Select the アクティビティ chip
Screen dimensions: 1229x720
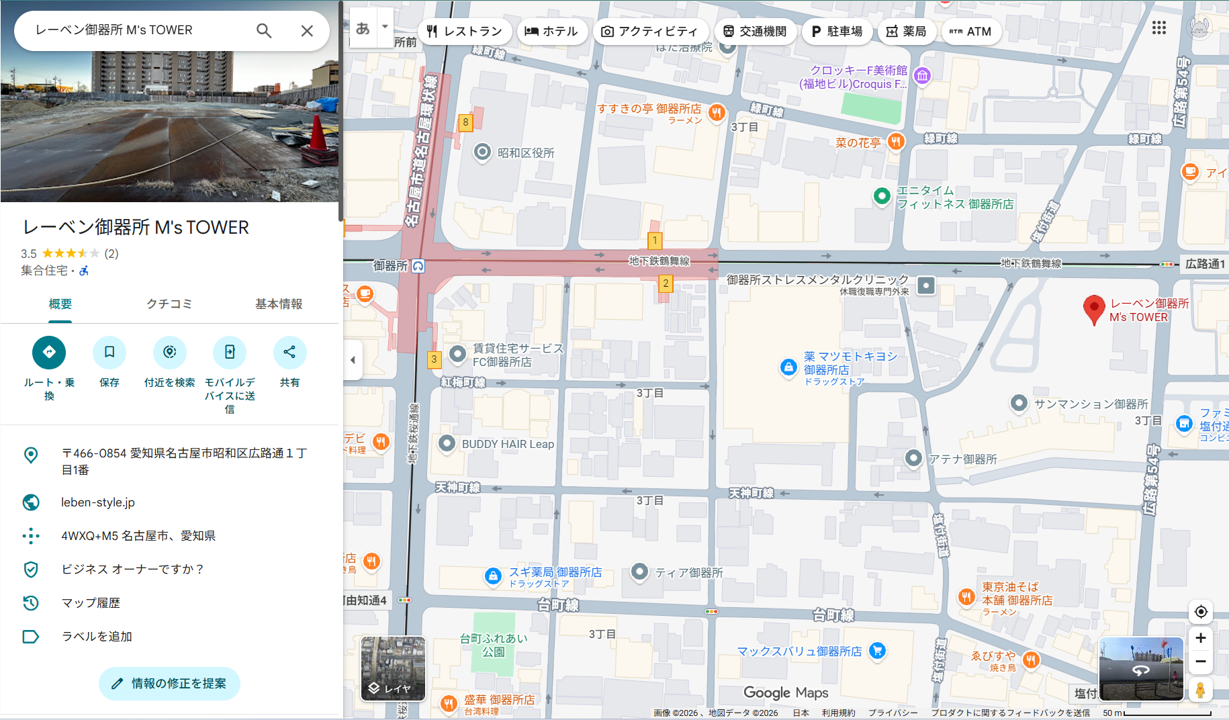tap(651, 31)
